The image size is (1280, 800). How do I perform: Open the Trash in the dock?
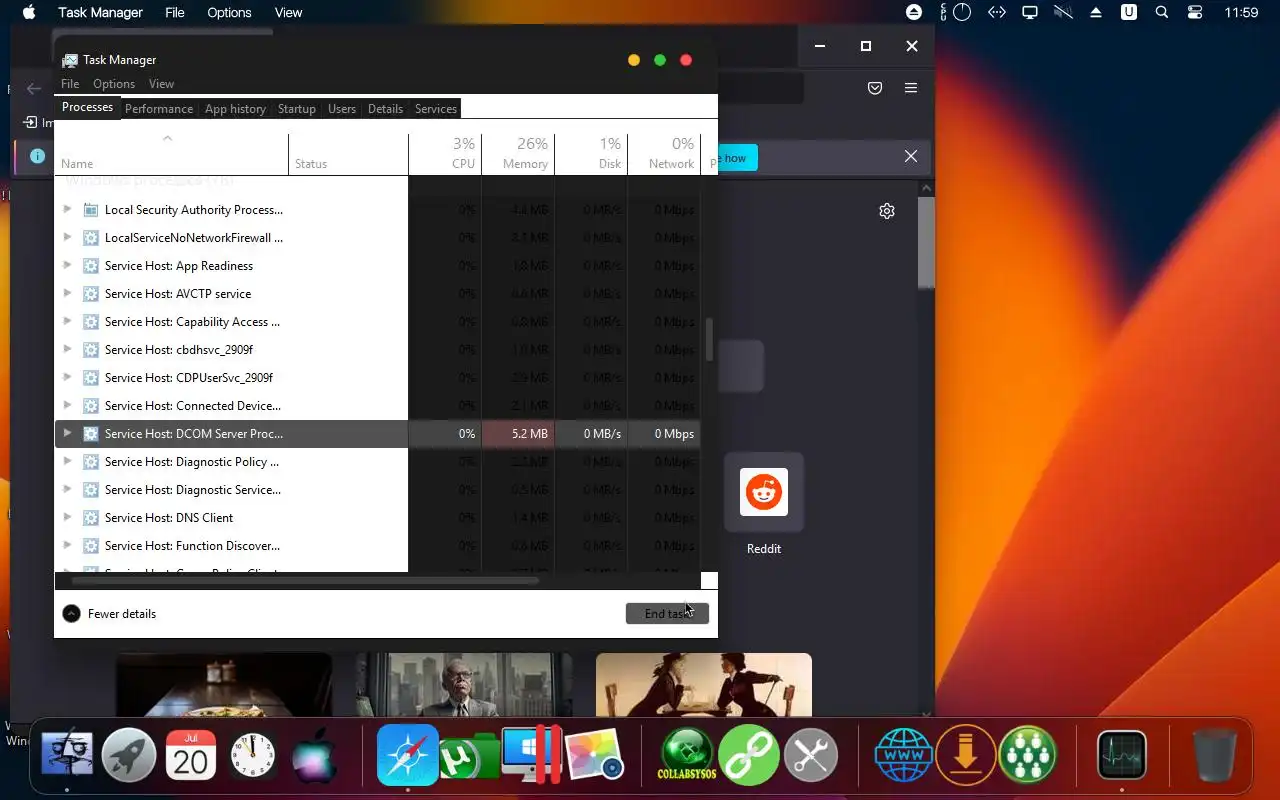(1214, 755)
